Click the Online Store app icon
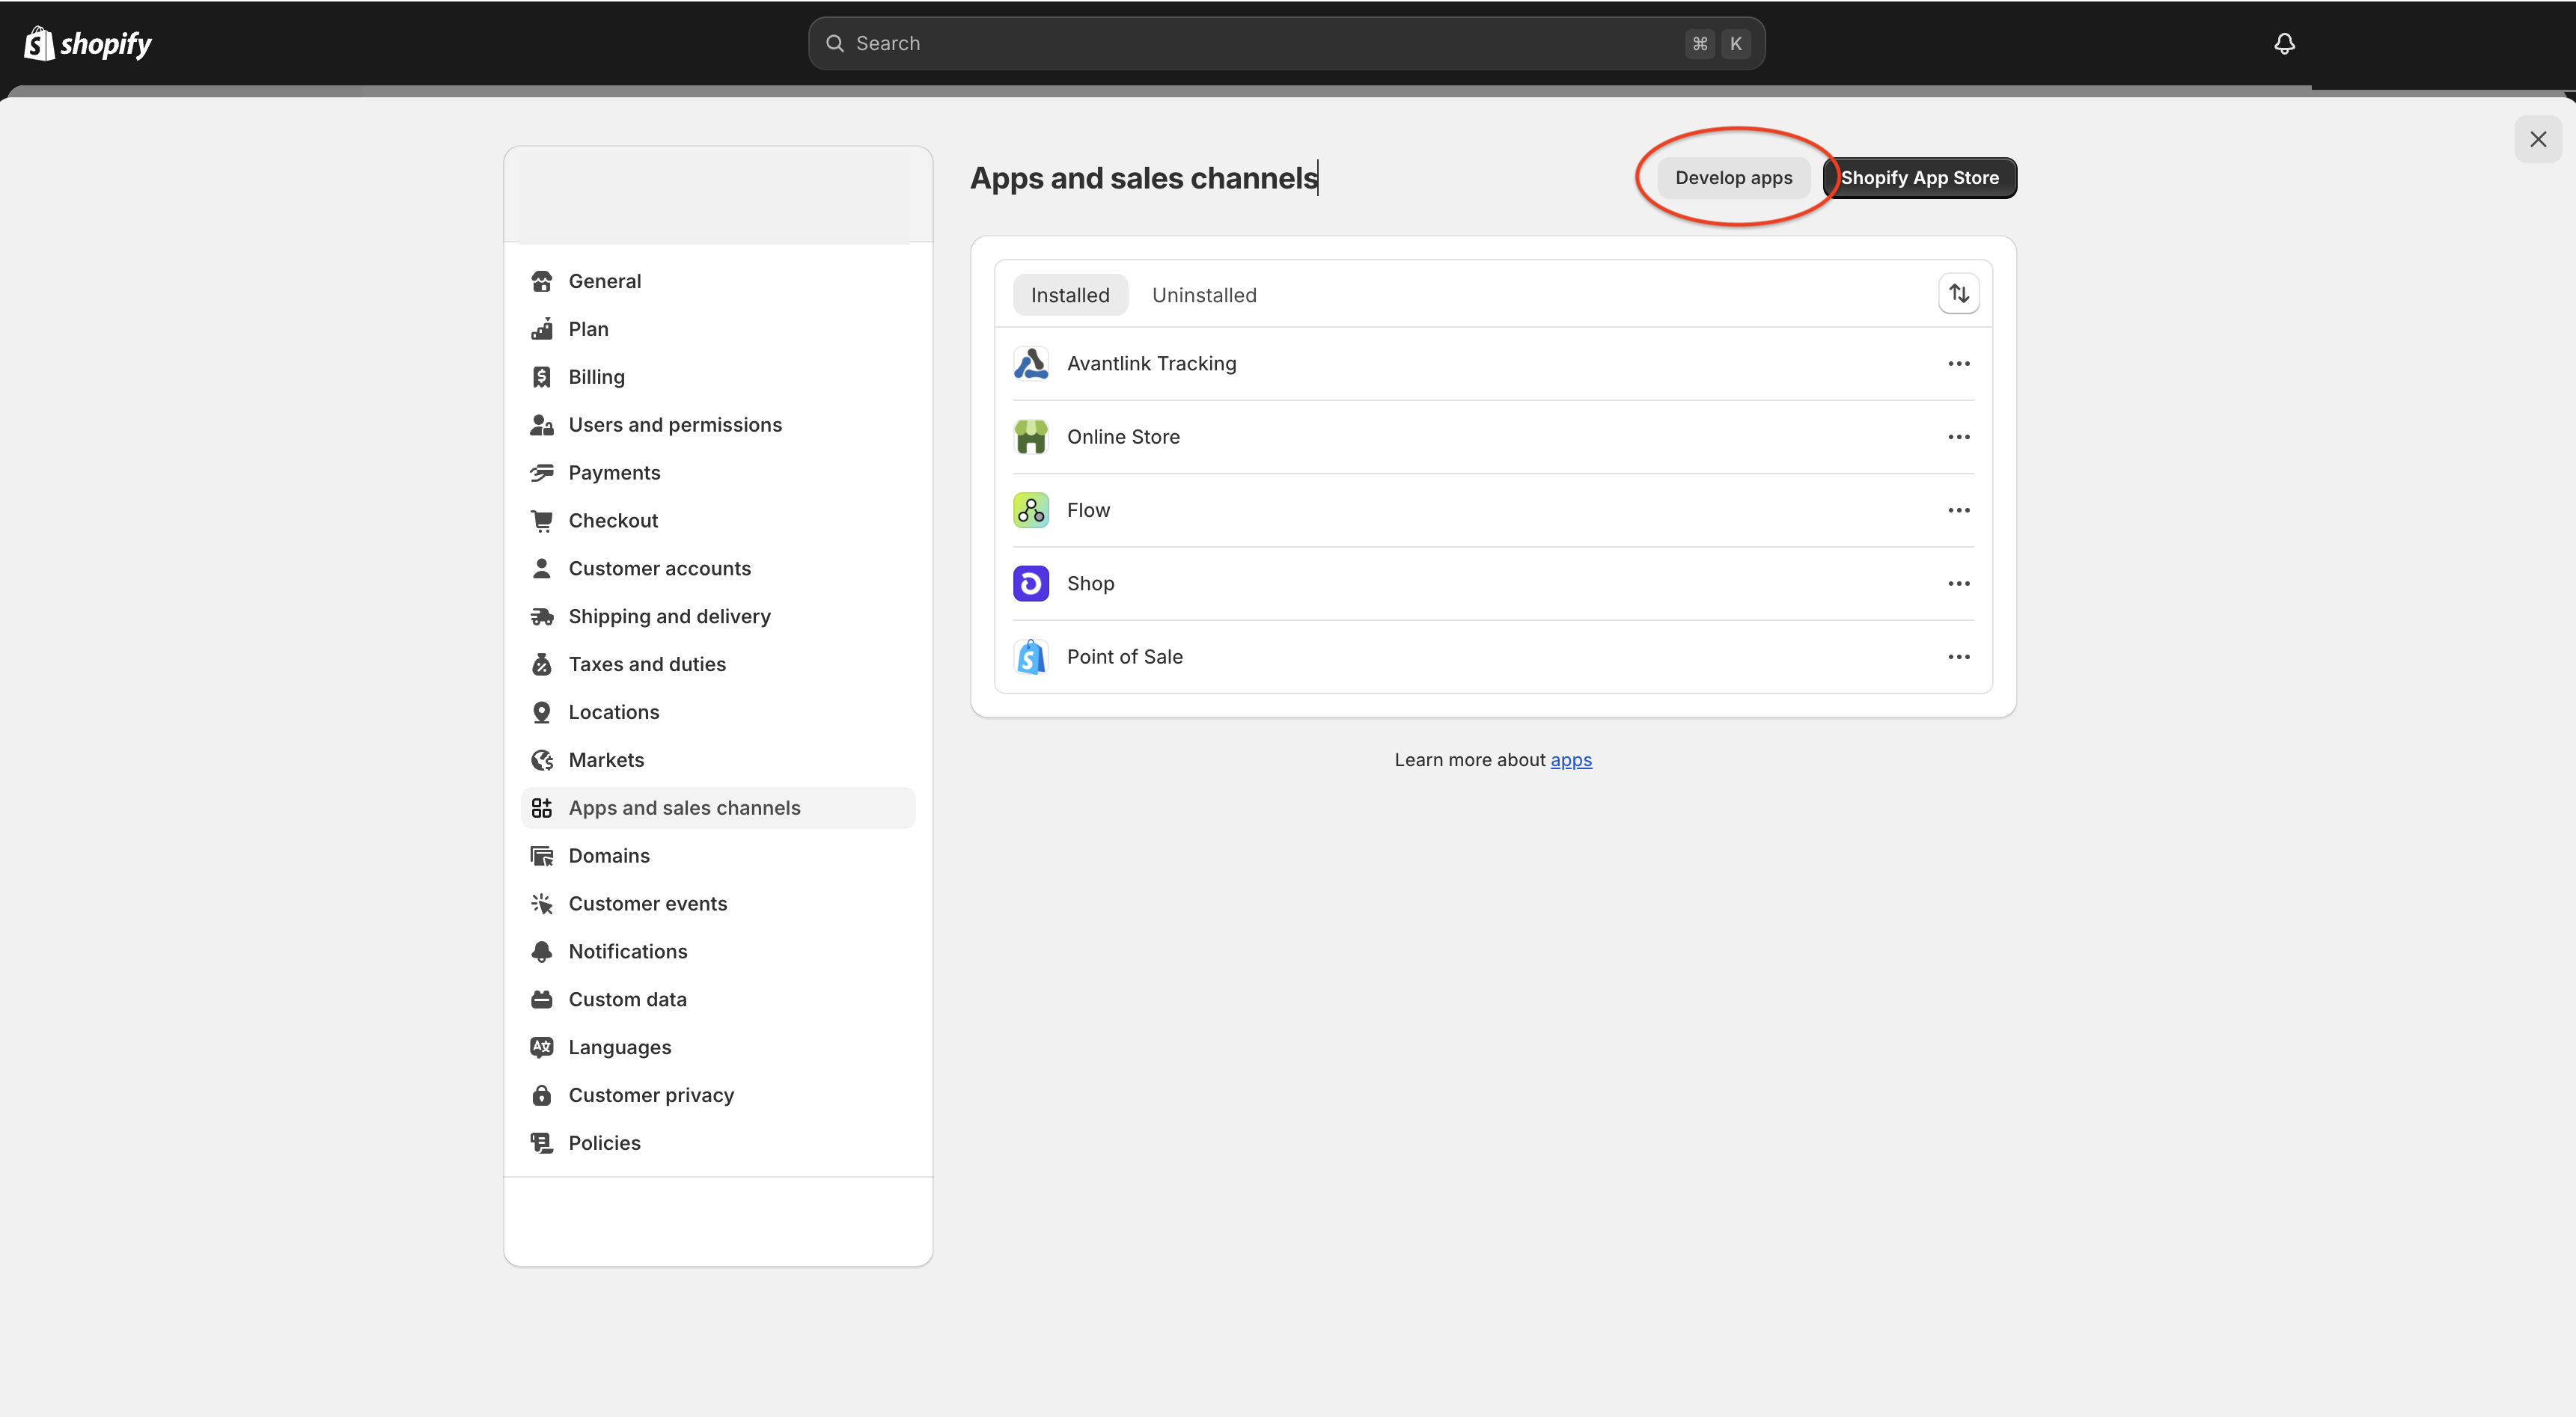 [1030, 437]
